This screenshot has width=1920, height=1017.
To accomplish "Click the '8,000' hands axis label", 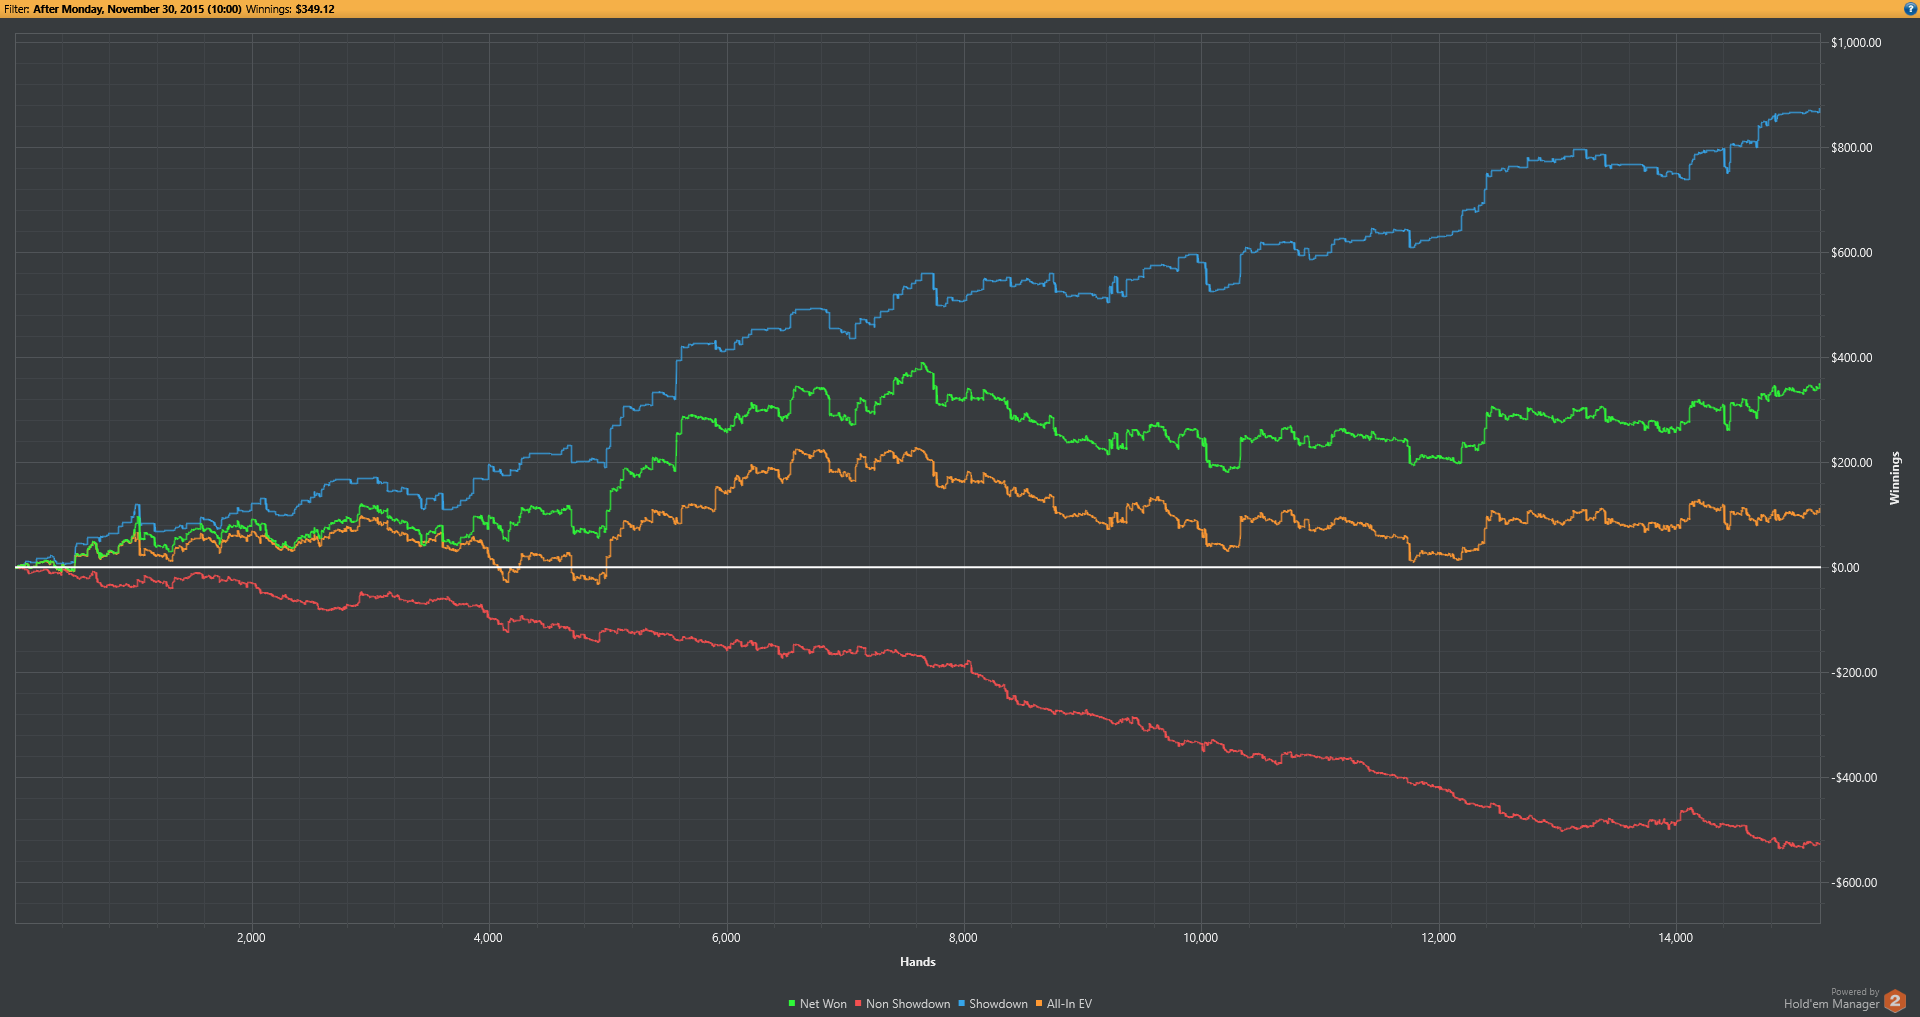I will tap(963, 938).
